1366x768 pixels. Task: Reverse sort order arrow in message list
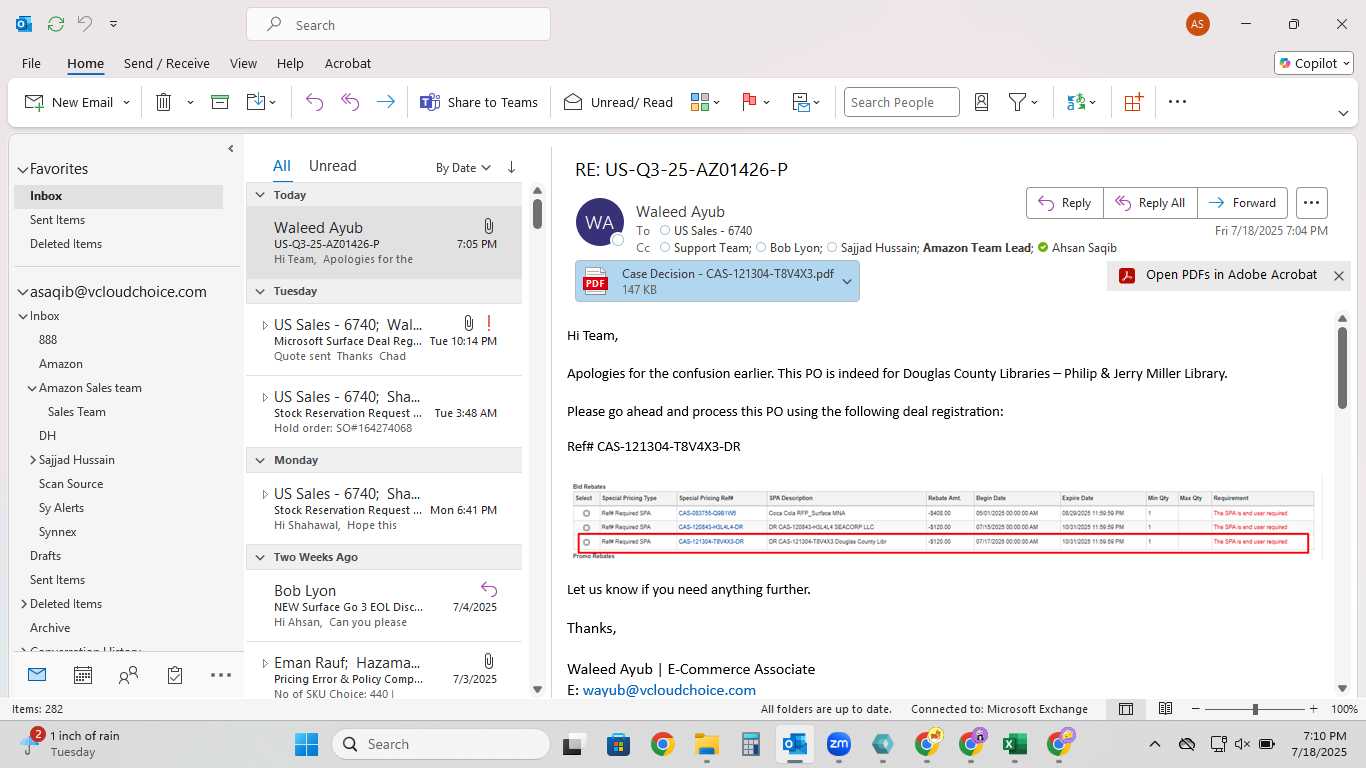(511, 167)
